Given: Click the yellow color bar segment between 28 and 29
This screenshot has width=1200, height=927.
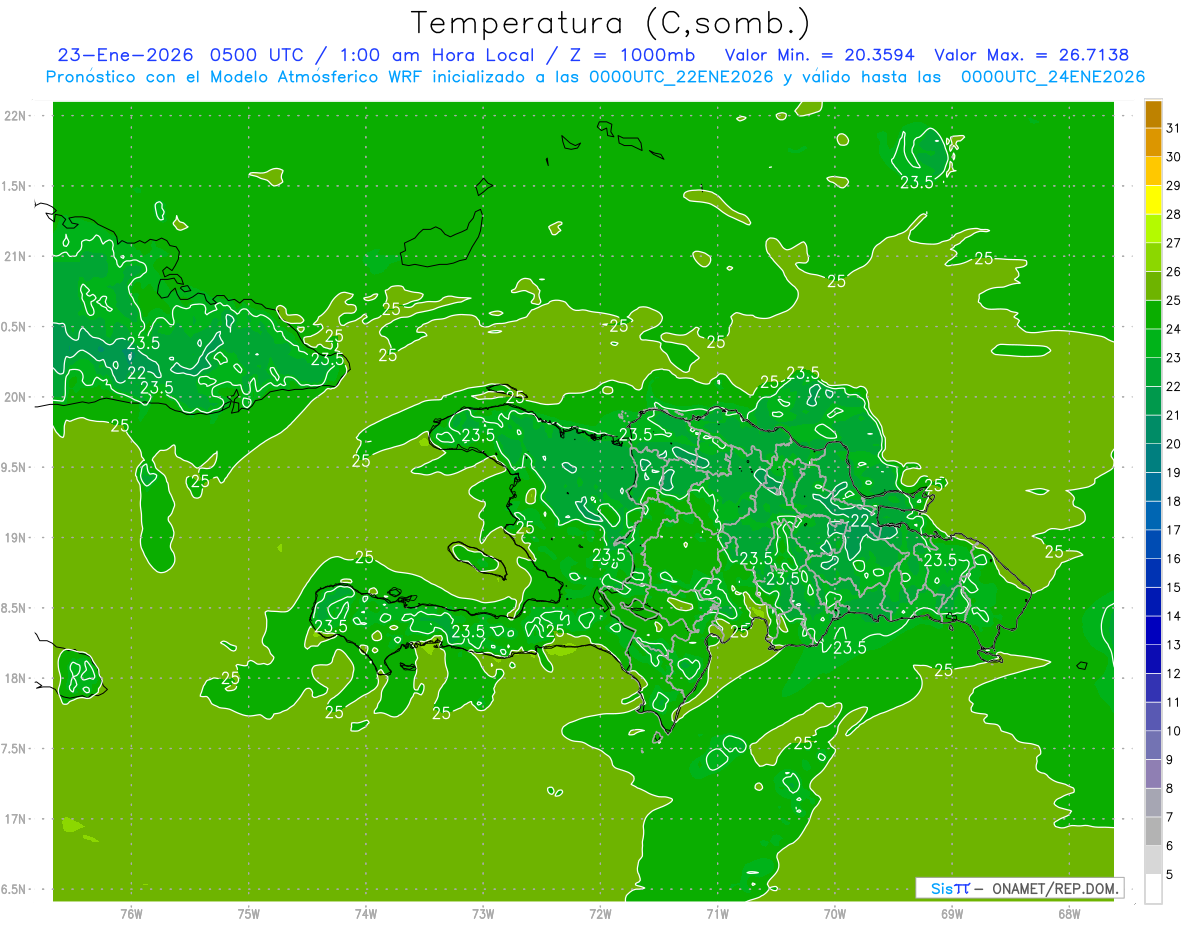Looking at the screenshot, I should pos(1153,200).
